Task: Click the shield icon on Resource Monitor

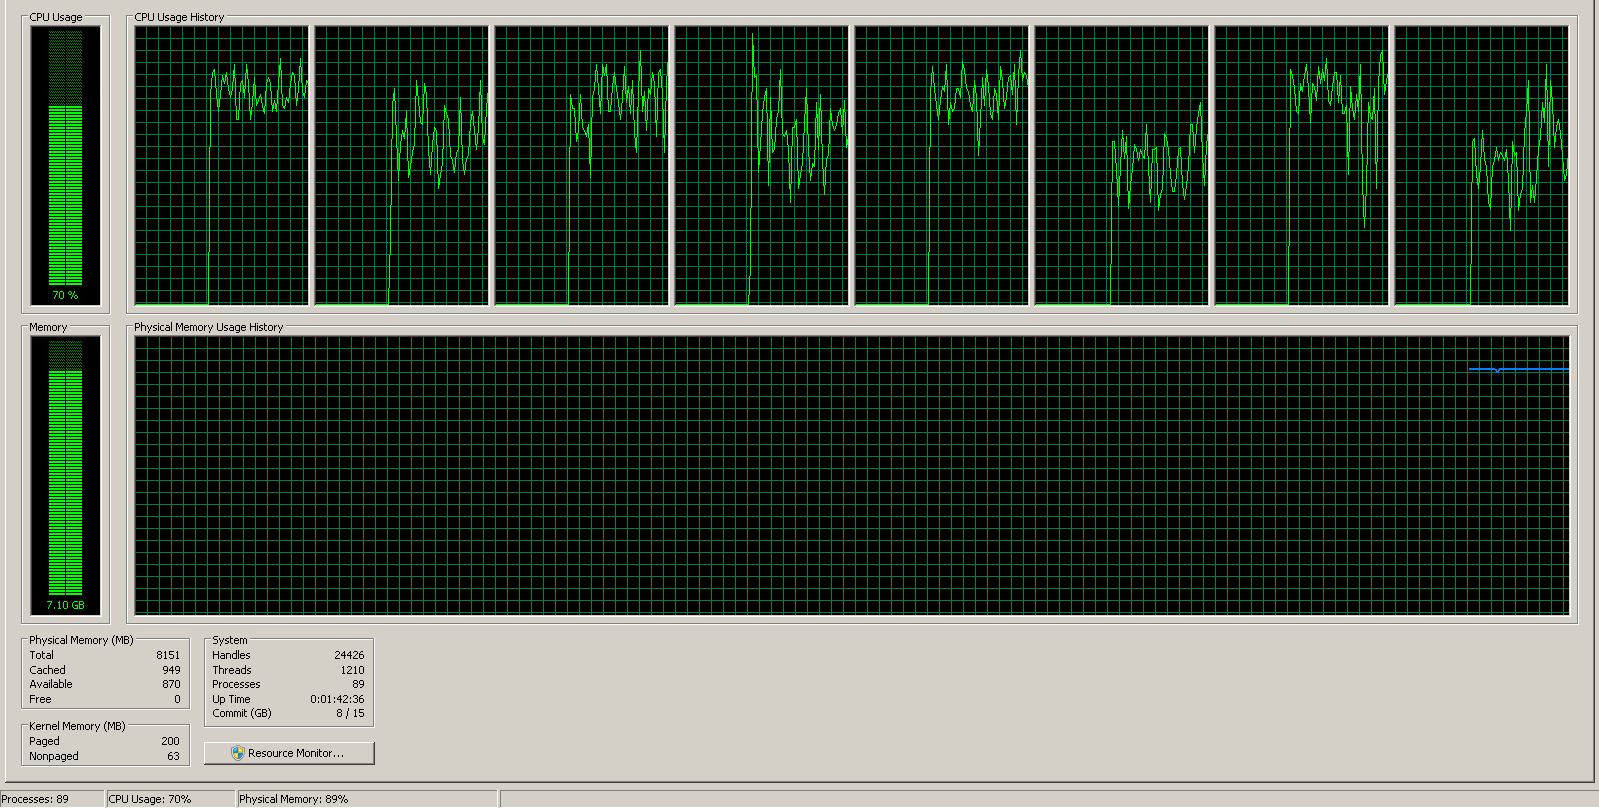Action: 237,753
